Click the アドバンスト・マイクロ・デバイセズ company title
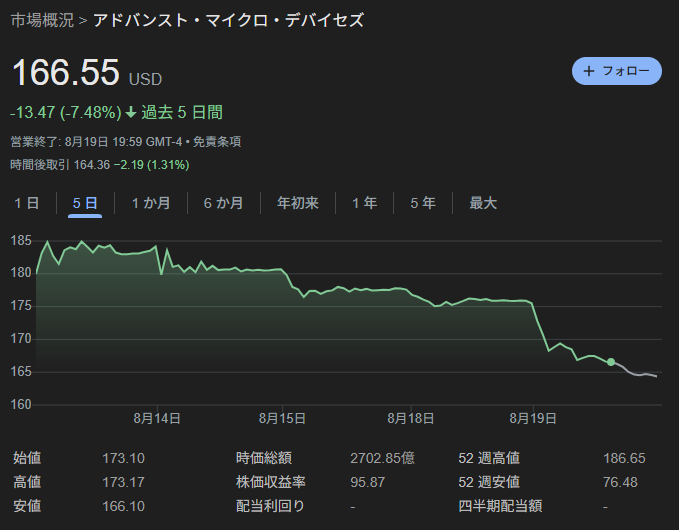 click(x=229, y=20)
